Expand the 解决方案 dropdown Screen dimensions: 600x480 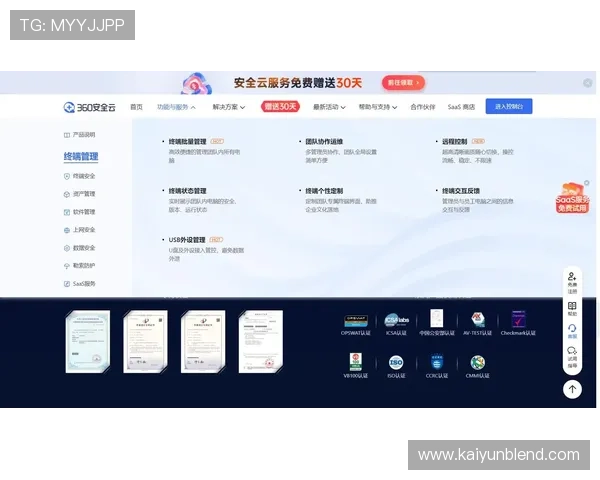pyautogui.click(x=229, y=107)
